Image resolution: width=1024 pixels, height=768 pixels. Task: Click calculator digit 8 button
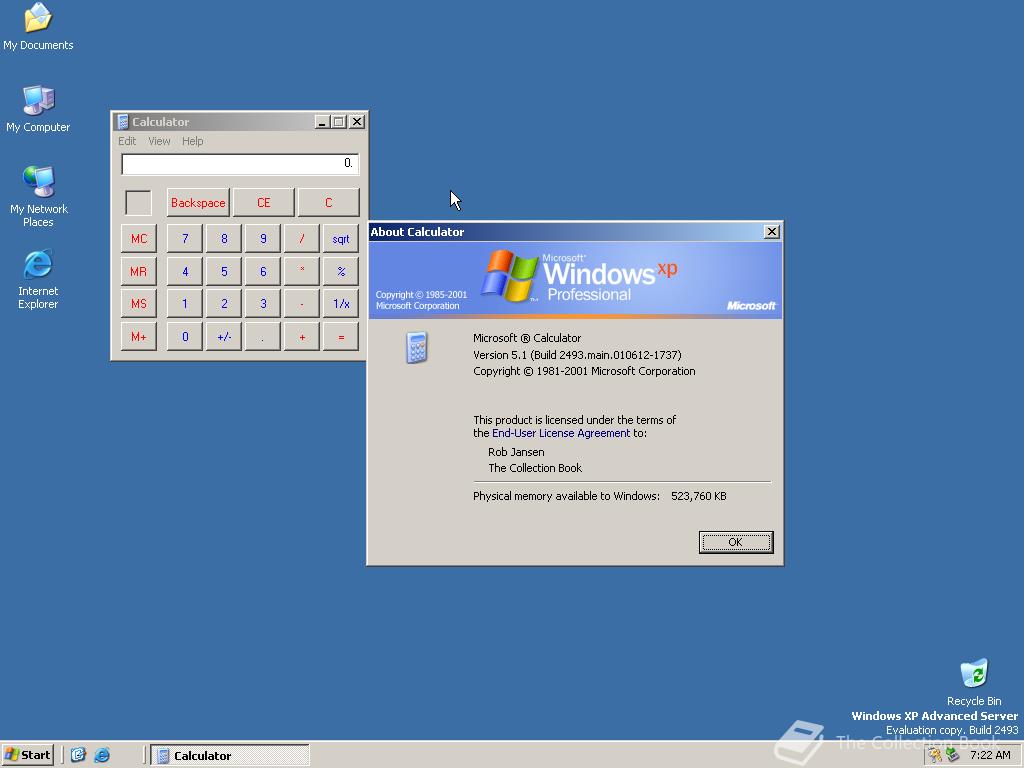click(x=224, y=238)
